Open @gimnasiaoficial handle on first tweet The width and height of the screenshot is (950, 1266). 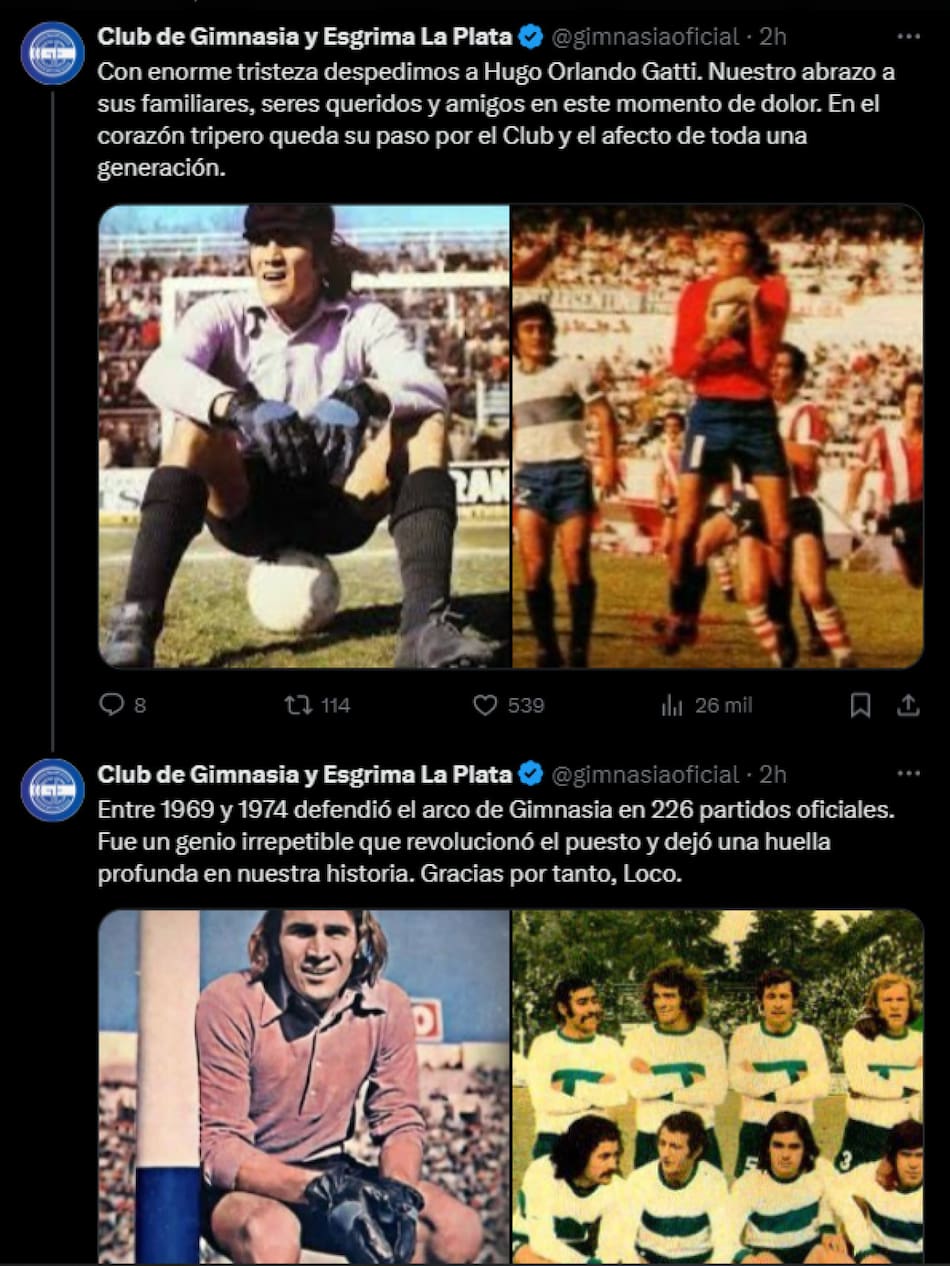point(645,37)
